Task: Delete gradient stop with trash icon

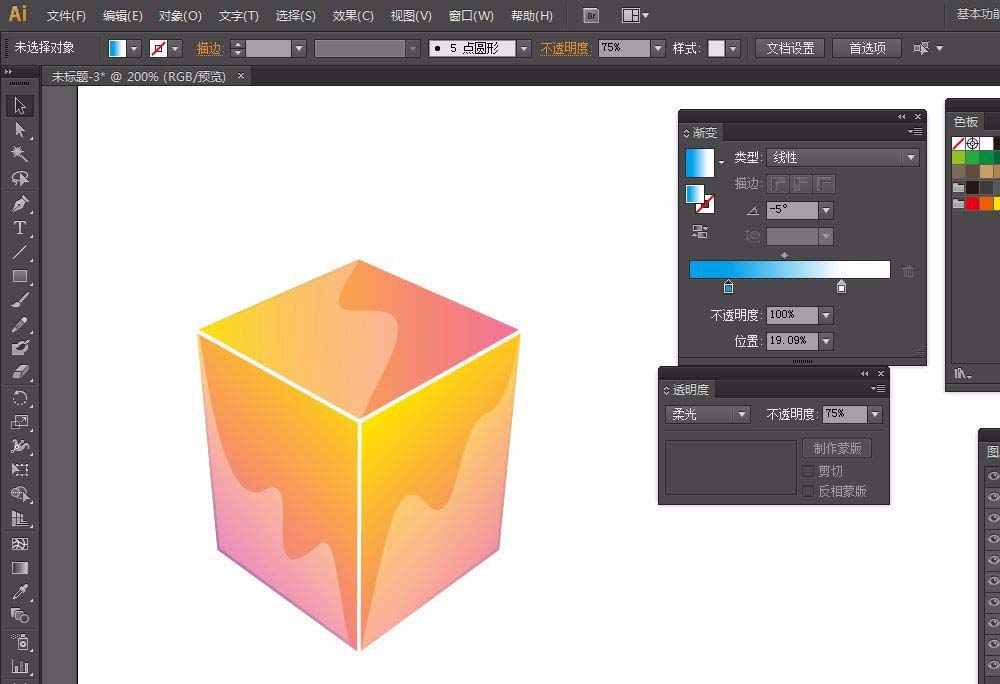Action: pyautogui.click(x=908, y=271)
